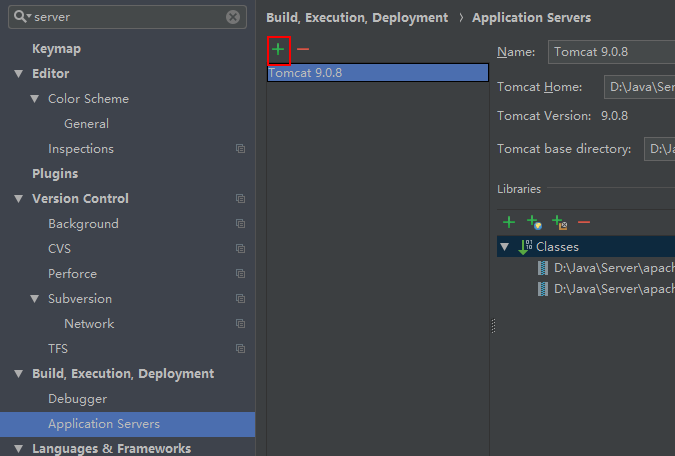675x456 pixels.
Task: Open Plugins settings
Action: click(55, 174)
